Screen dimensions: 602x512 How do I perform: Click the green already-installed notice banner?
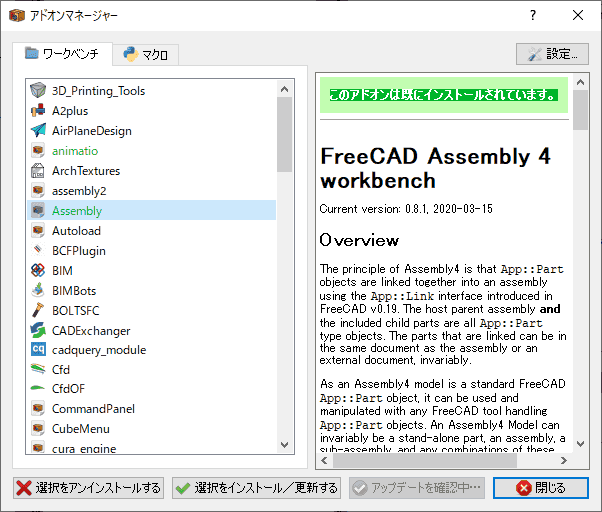444,95
